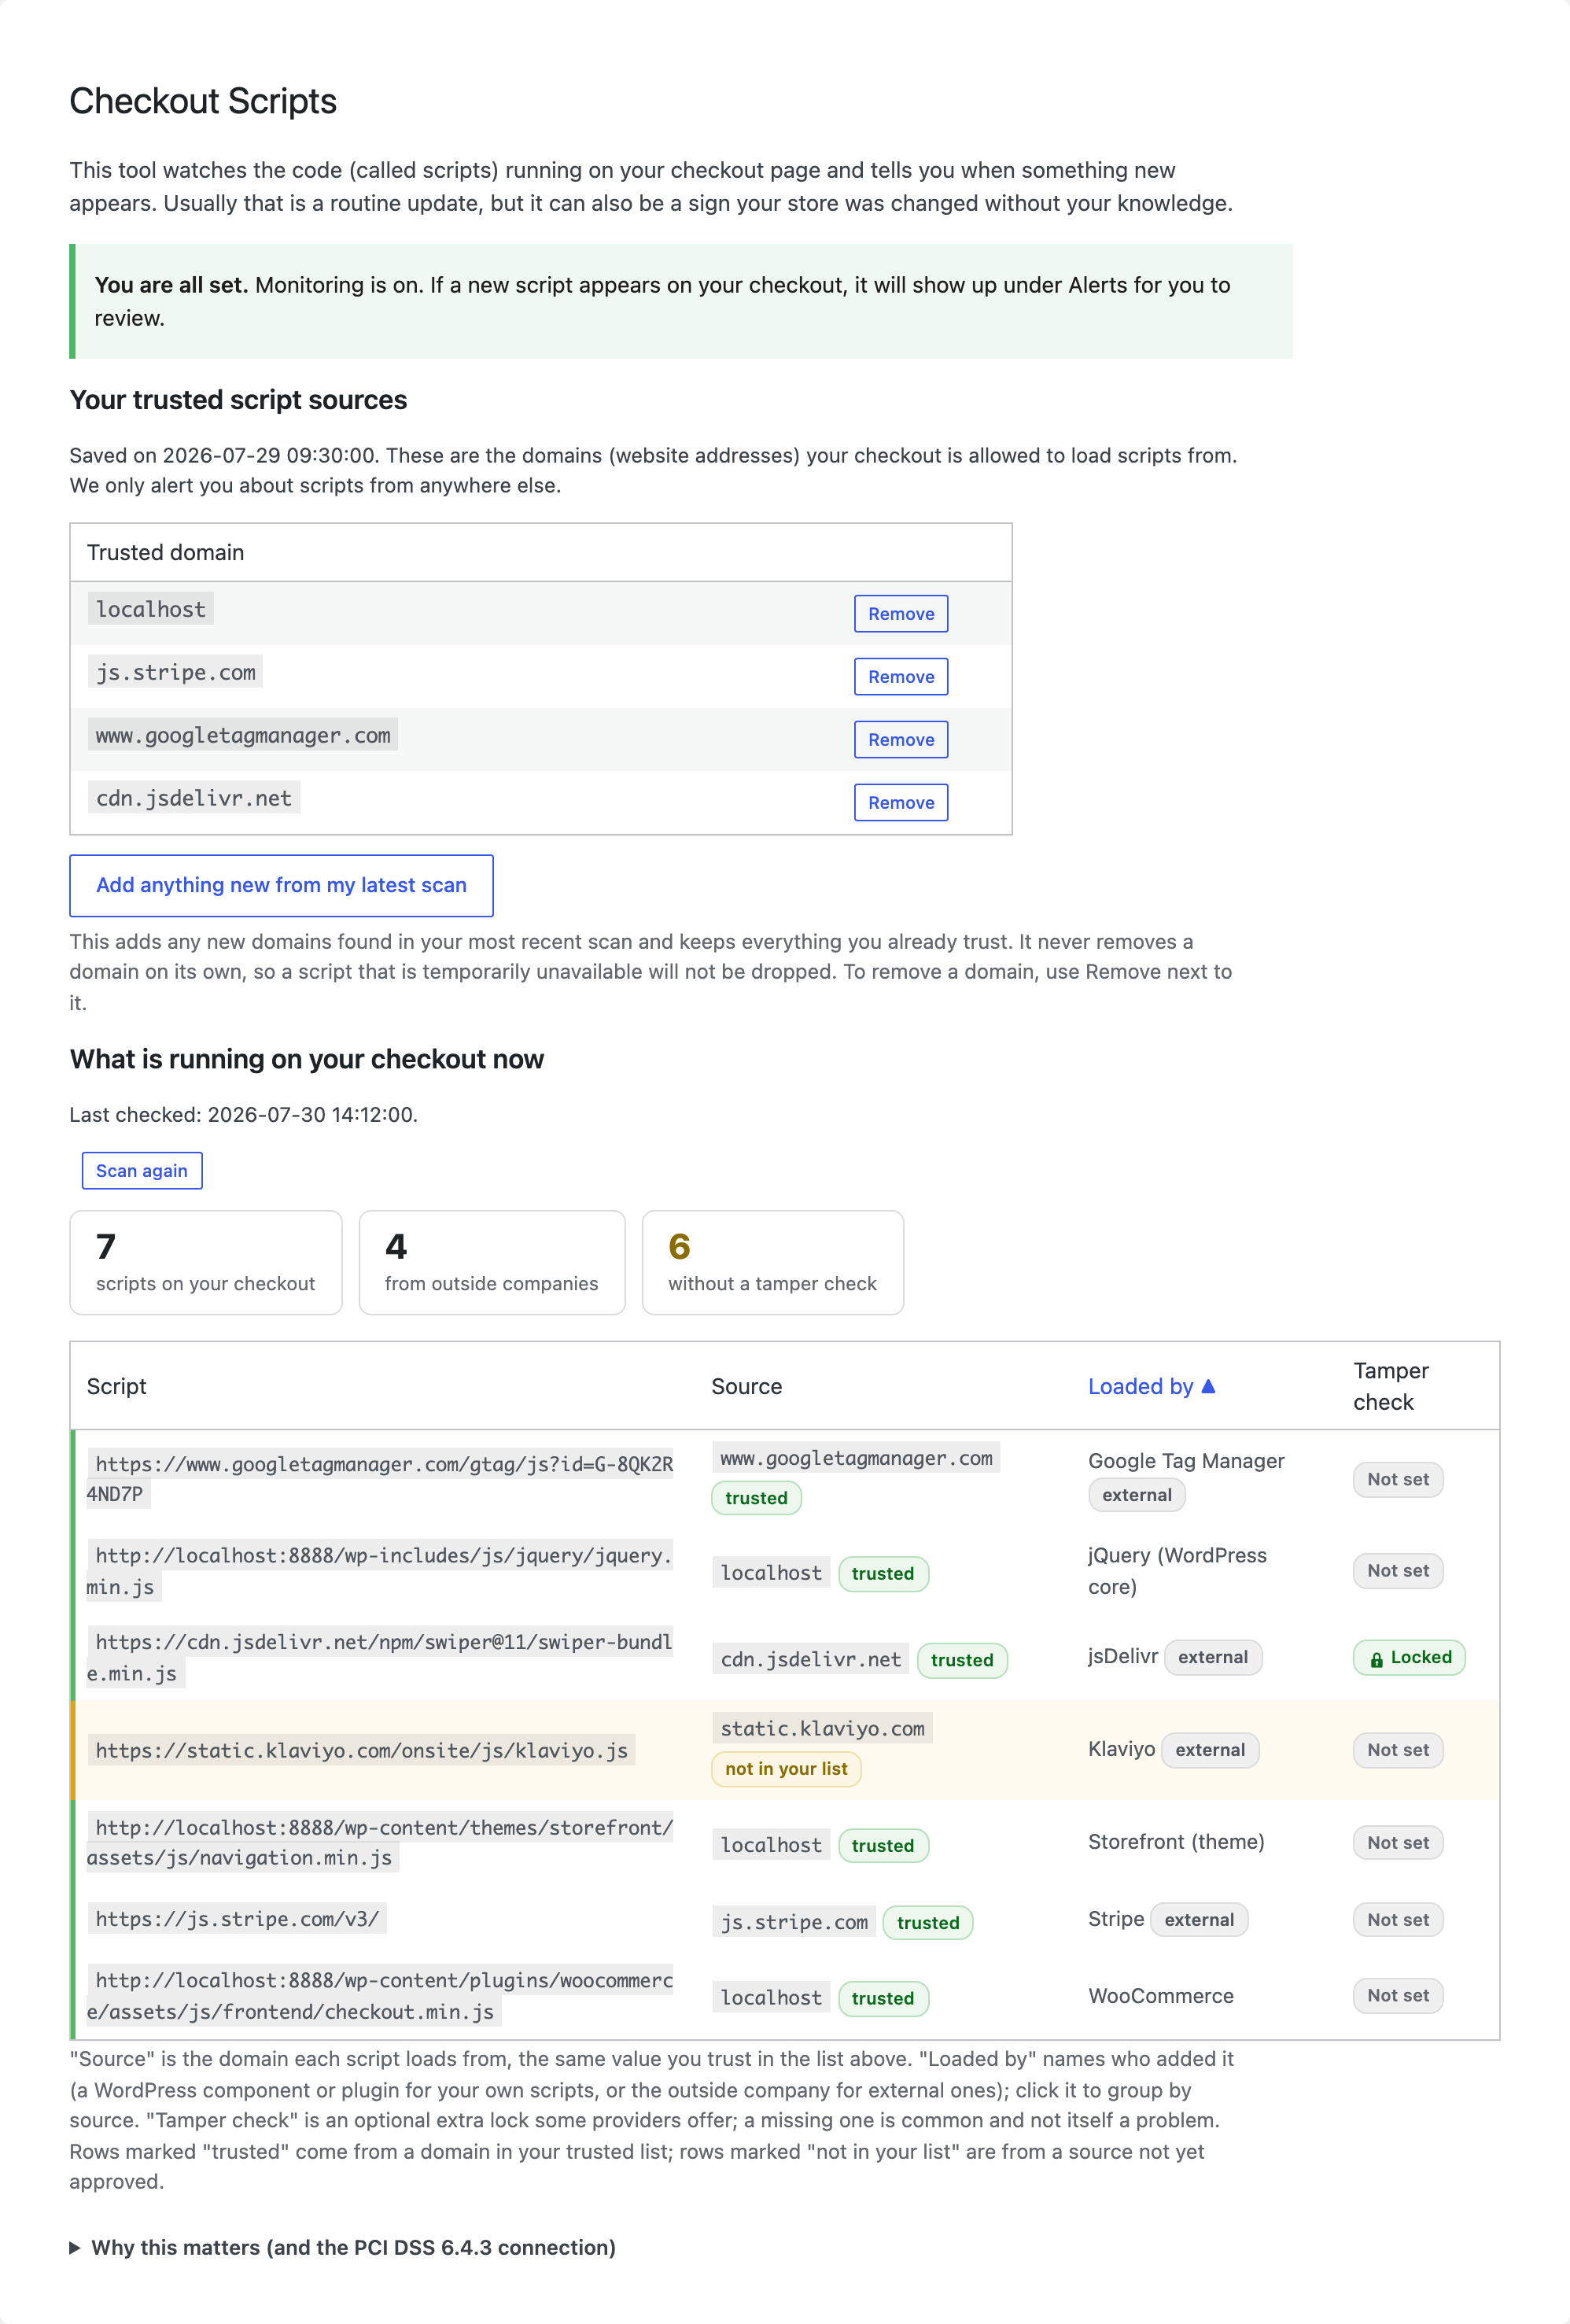Select the checkout.min.js script URL
Image resolution: width=1570 pixels, height=2324 pixels.
pos(379,1996)
